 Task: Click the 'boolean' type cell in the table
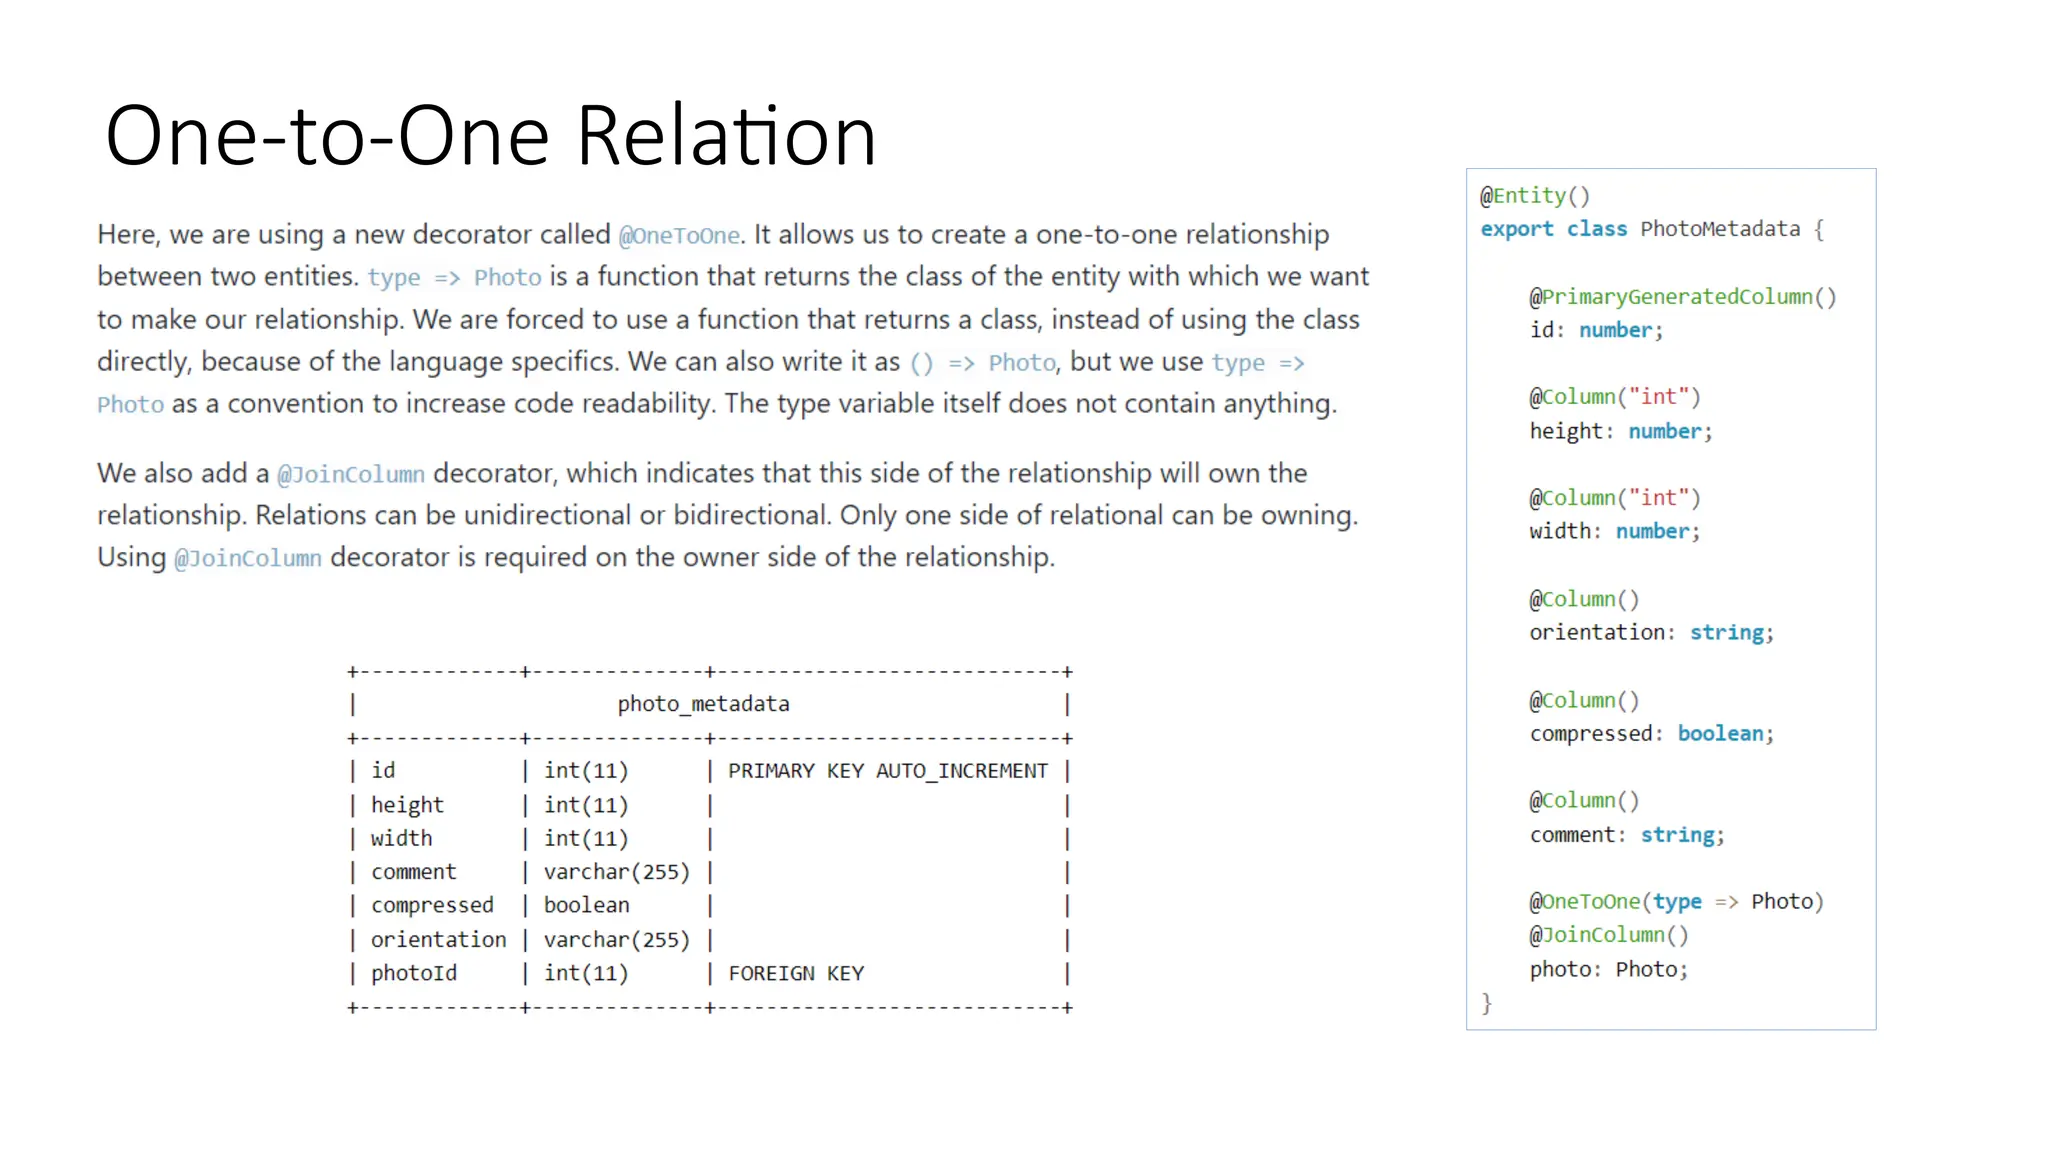tap(586, 905)
